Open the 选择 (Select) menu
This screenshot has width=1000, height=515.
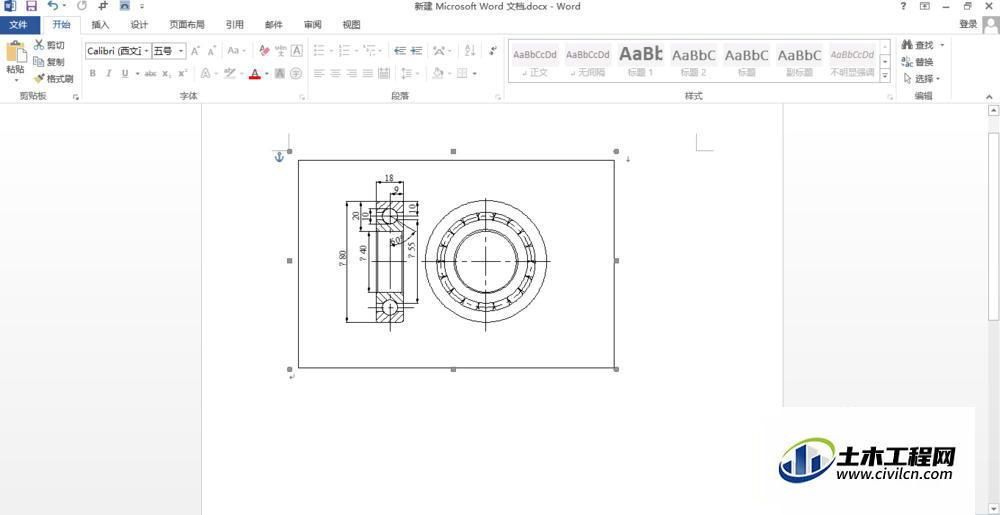[x=921, y=79]
